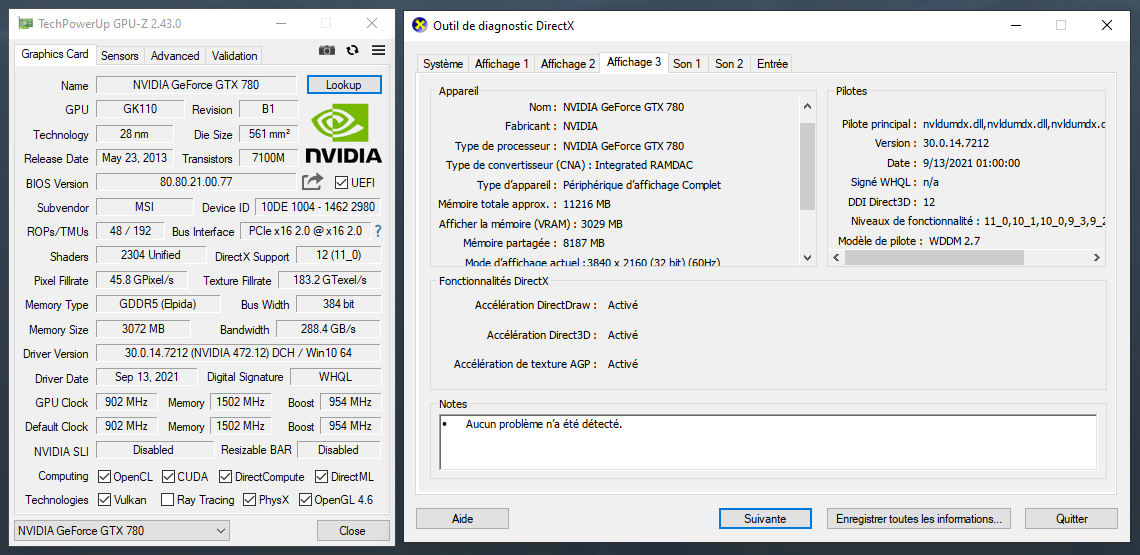The height and width of the screenshot is (555, 1140).
Task: Click the Pilotes scrollbar left arrow
Action: click(836, 257)
